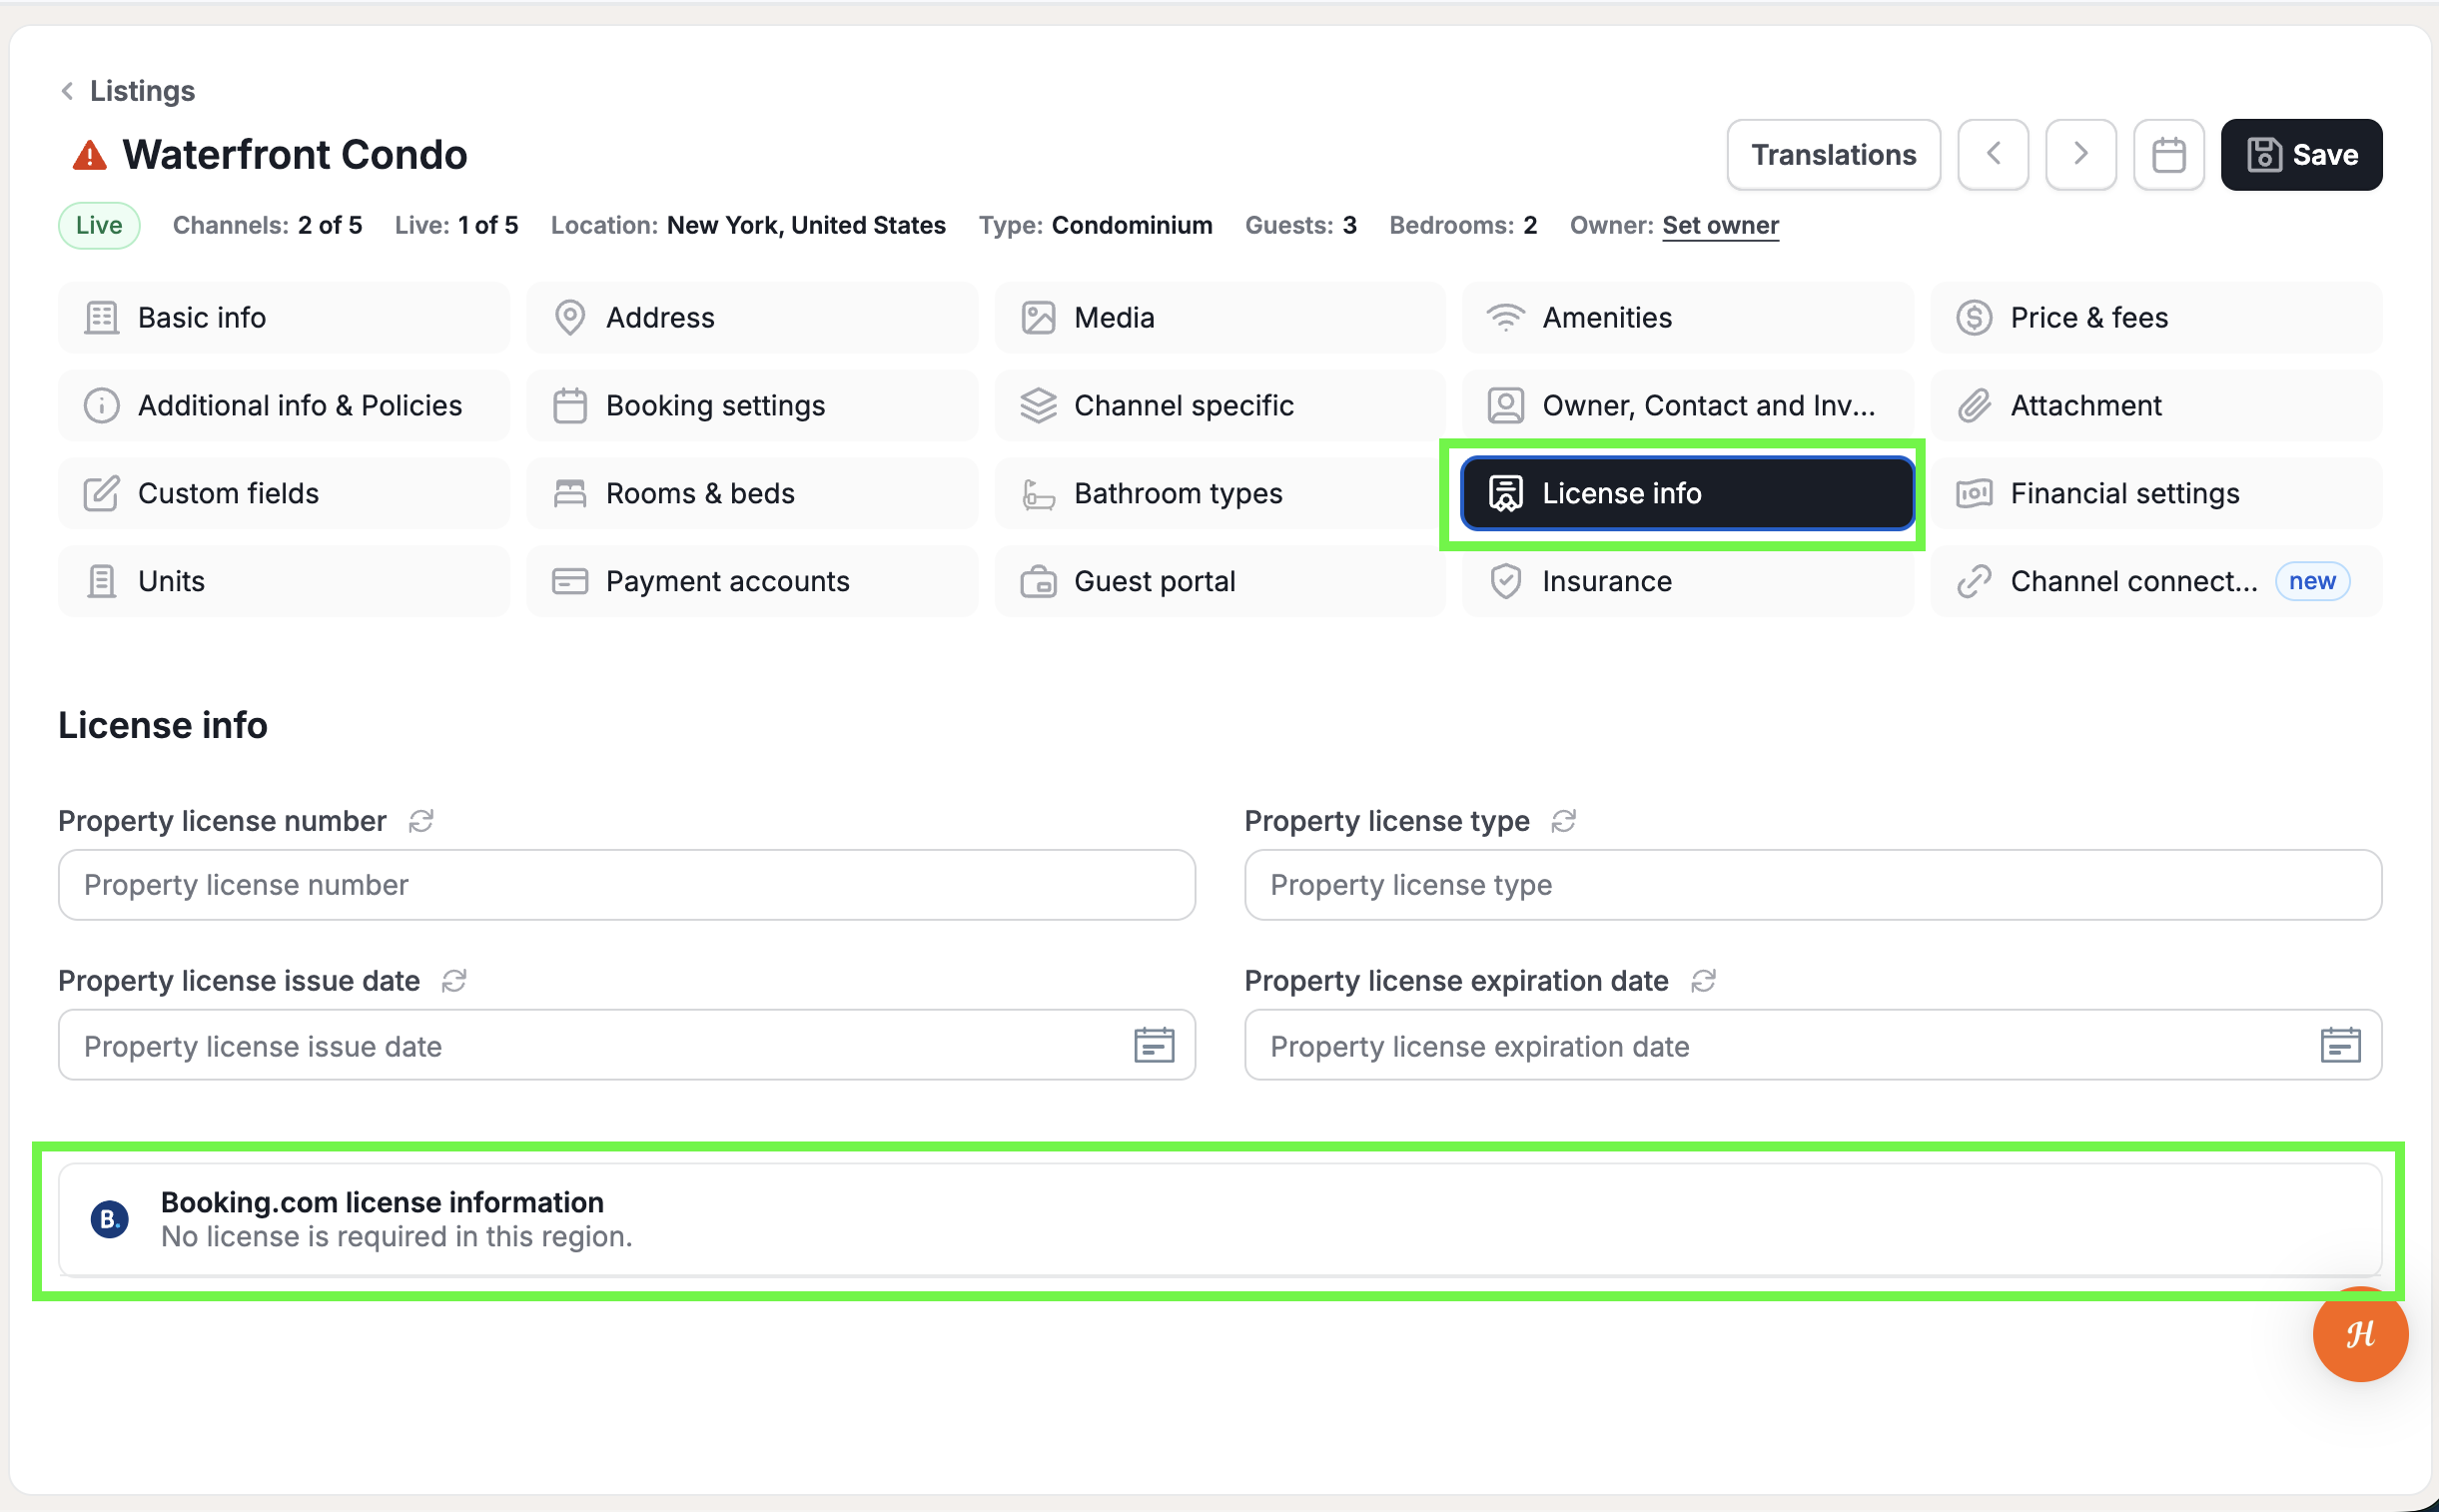Open the Insurance tab
The height and width of the screenshot is (1512, 2439).
(1688, 582)
